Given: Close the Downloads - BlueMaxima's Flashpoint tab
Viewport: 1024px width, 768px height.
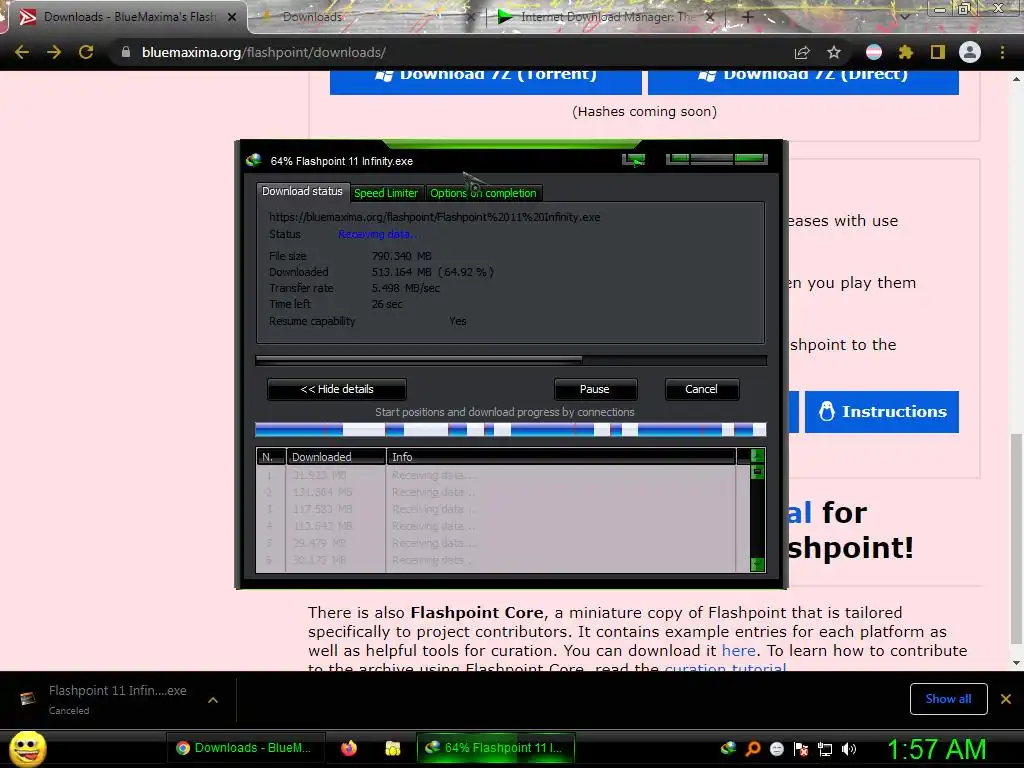Looking at the screenshot, I should point(232,17).
